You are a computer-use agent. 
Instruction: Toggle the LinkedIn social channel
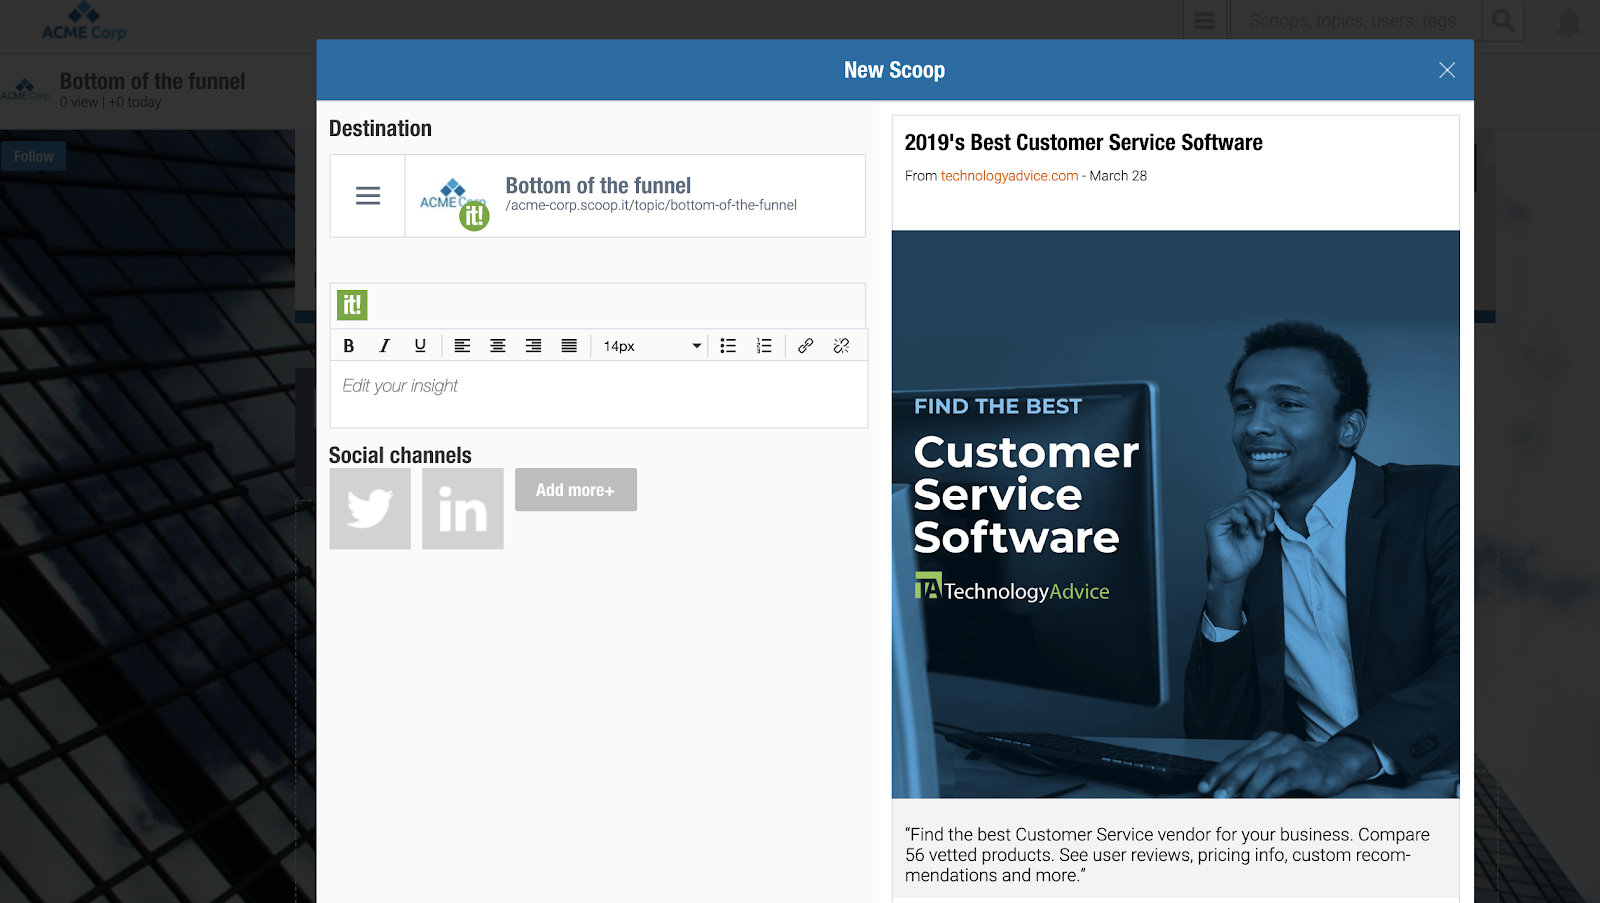click(x=463, y=509)
